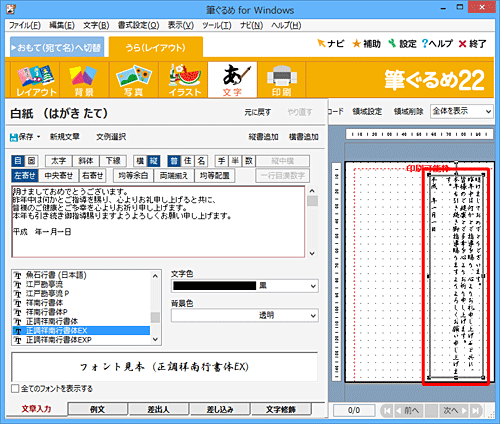Select 縦 vertical writing
This screenshot has height=424, width=500.
153,161
